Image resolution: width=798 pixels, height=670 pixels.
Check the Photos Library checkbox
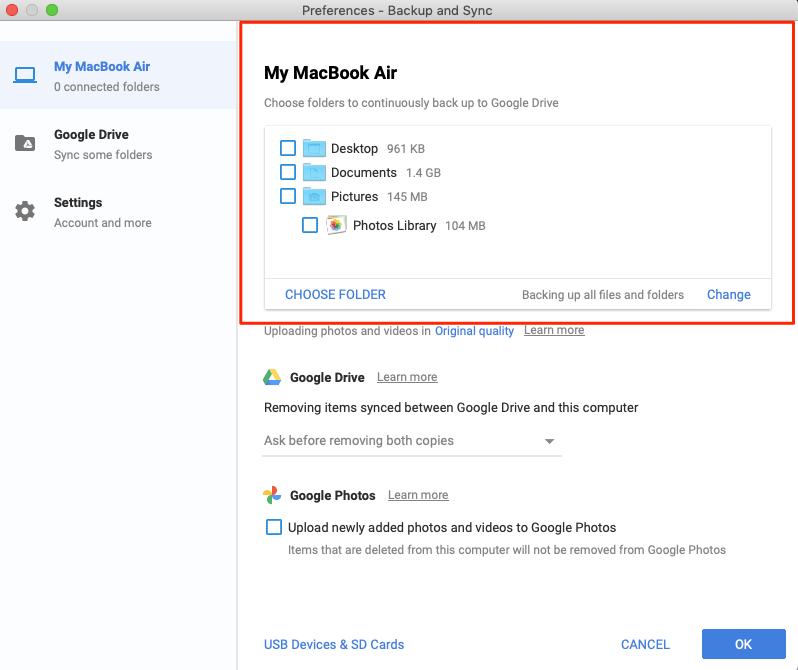310,225
